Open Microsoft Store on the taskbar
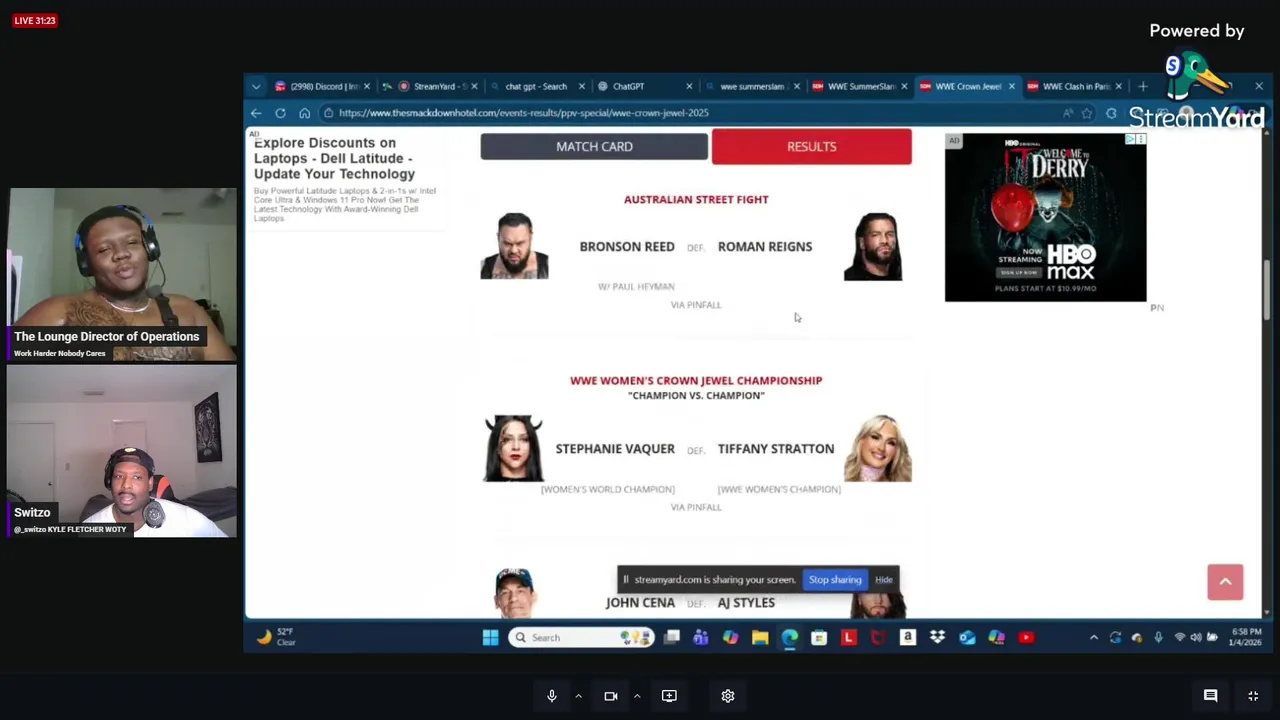The image size is (1280, 720). coord(819,638)
